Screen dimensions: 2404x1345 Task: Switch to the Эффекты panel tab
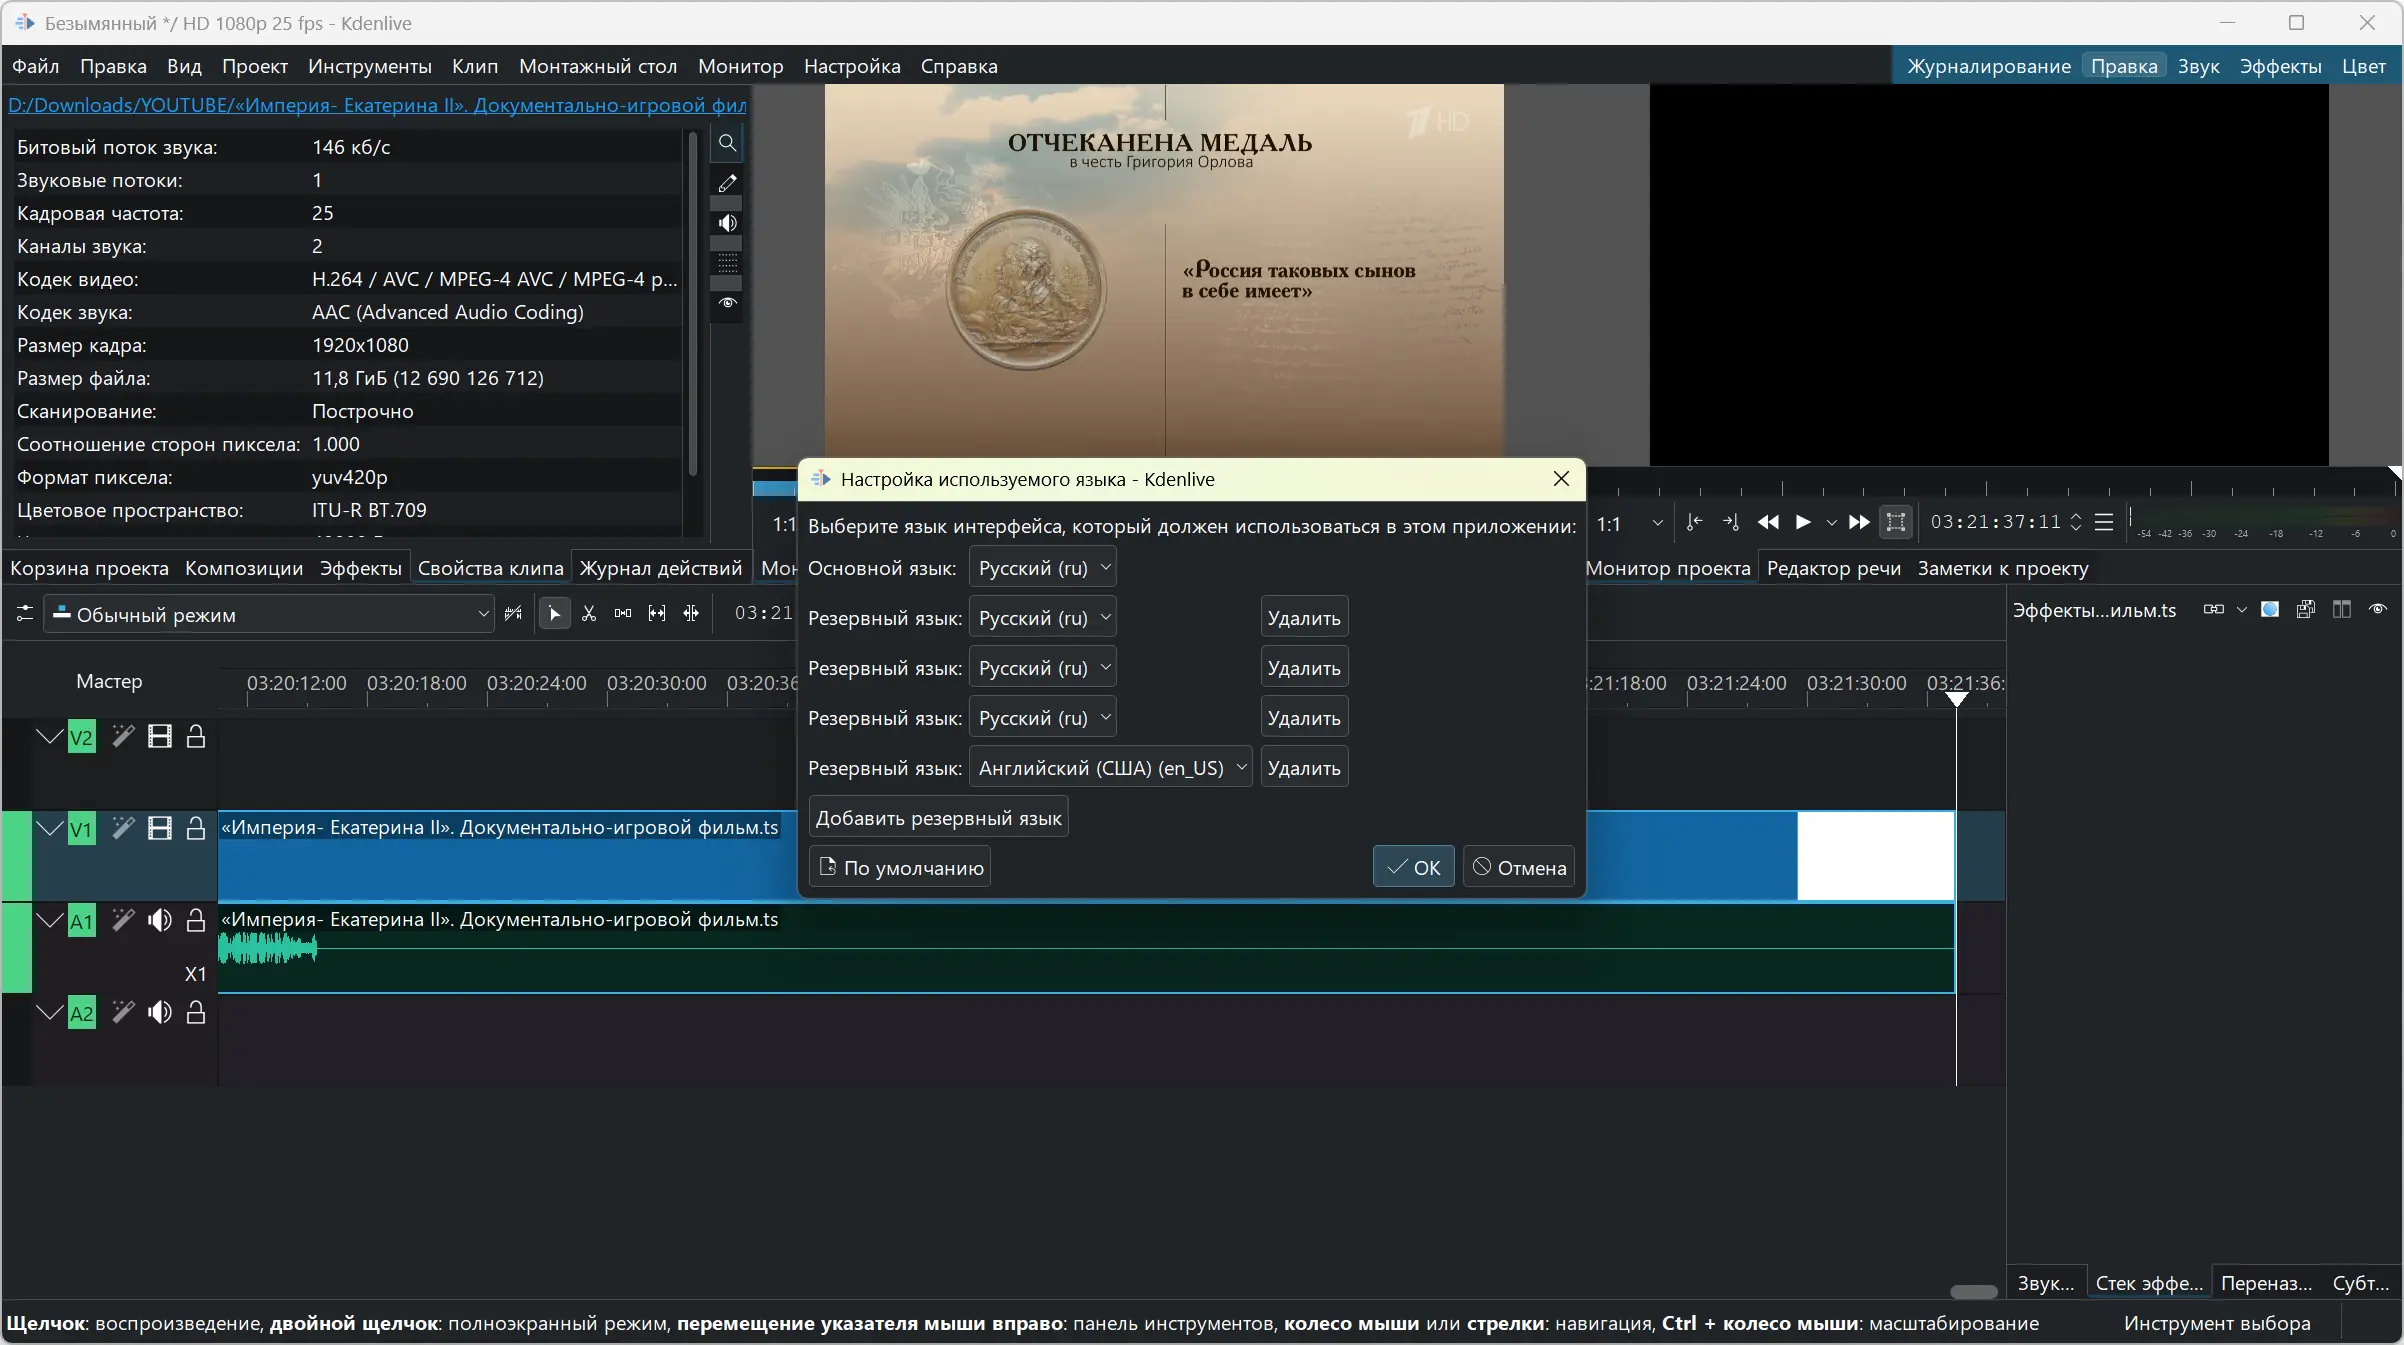[360, 568]
